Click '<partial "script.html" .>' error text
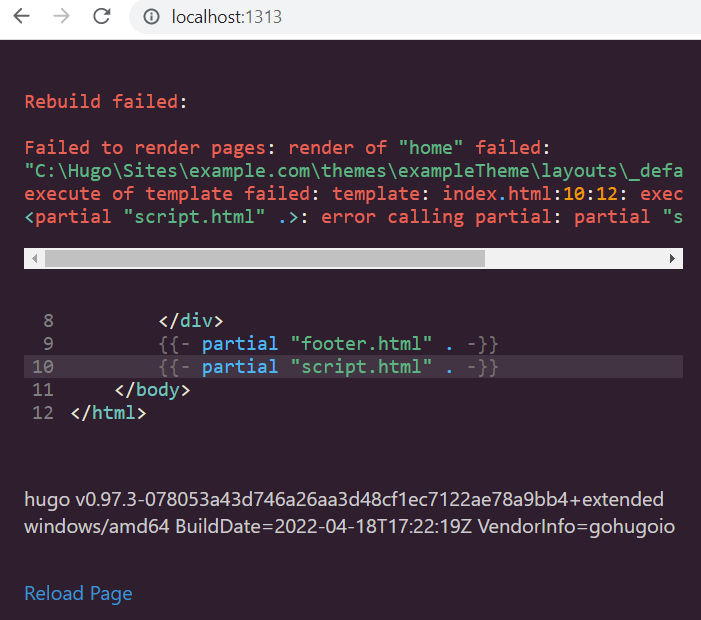The image size is (701, 620). pos(161,217)
